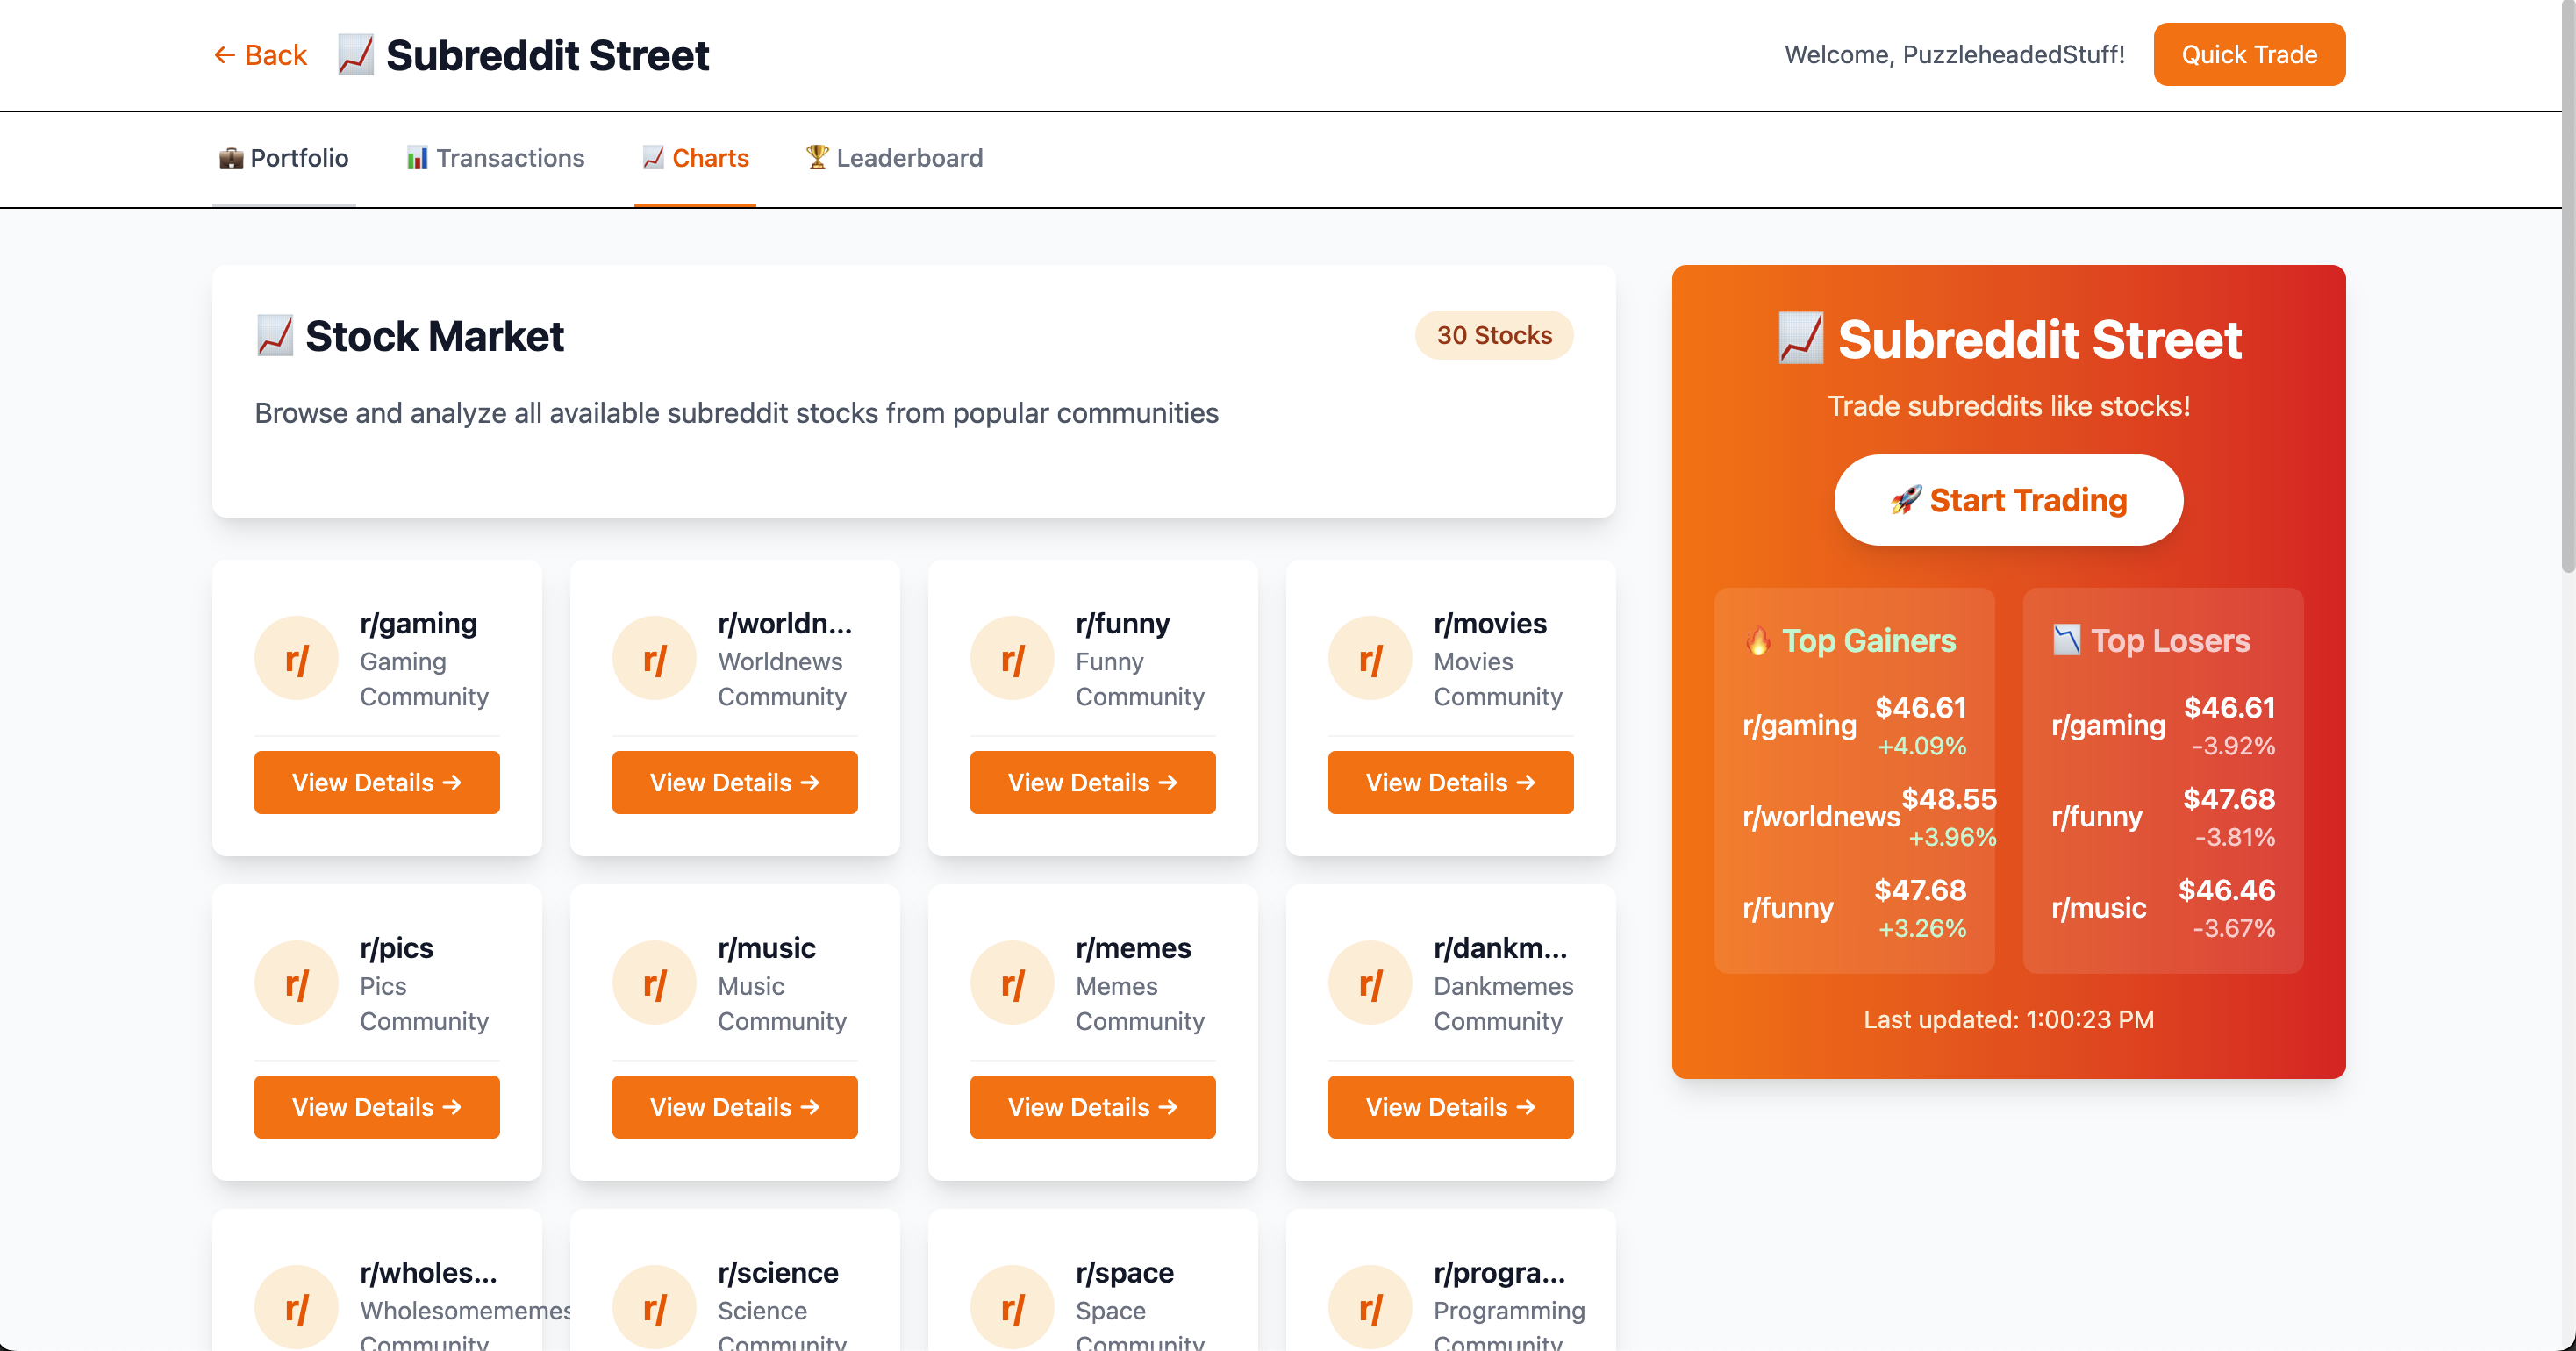The image size is (2576, 1351).
Task: Open the Leaderboard tab
Action: click(x=894, y=158)
